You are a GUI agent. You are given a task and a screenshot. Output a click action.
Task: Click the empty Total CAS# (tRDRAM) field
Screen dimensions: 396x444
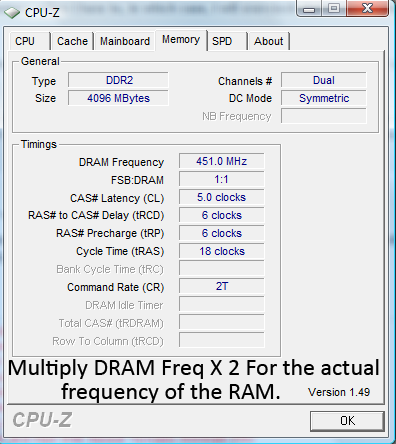coord(222,322)
